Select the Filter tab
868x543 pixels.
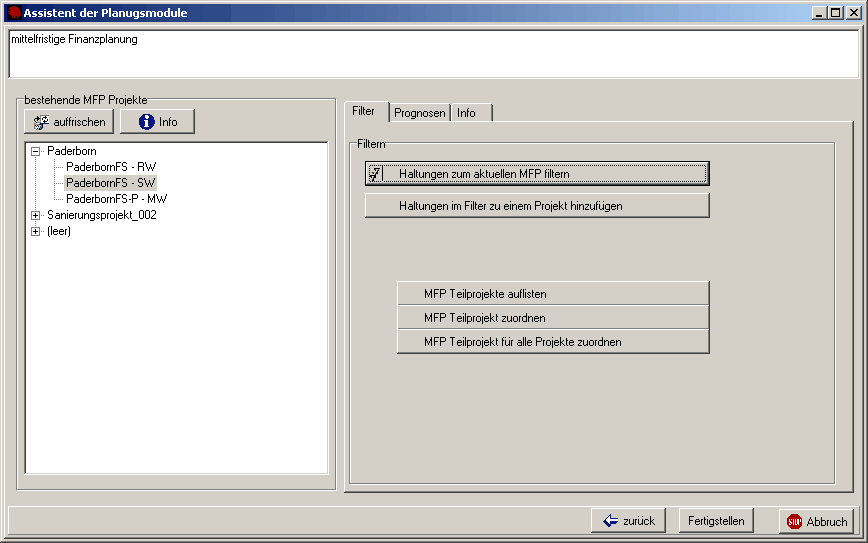click(363, 112)
